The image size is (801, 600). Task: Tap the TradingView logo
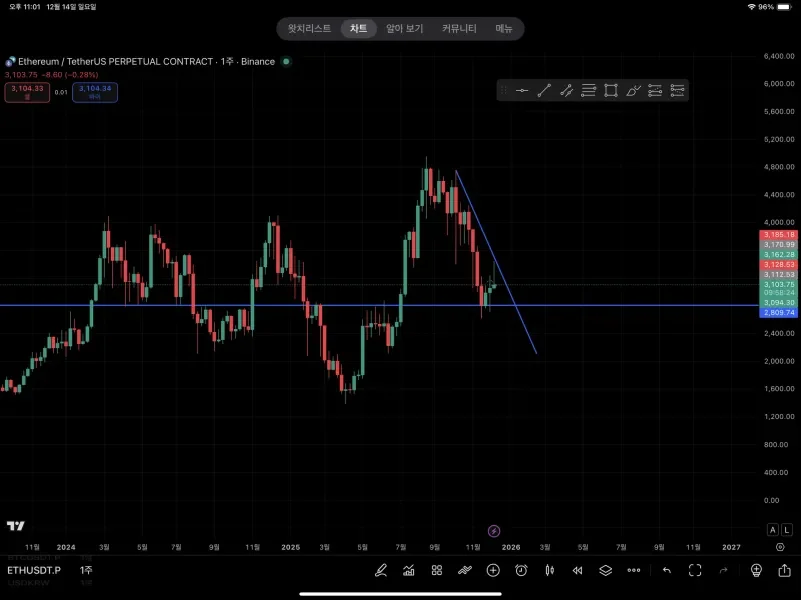point(15,526)
